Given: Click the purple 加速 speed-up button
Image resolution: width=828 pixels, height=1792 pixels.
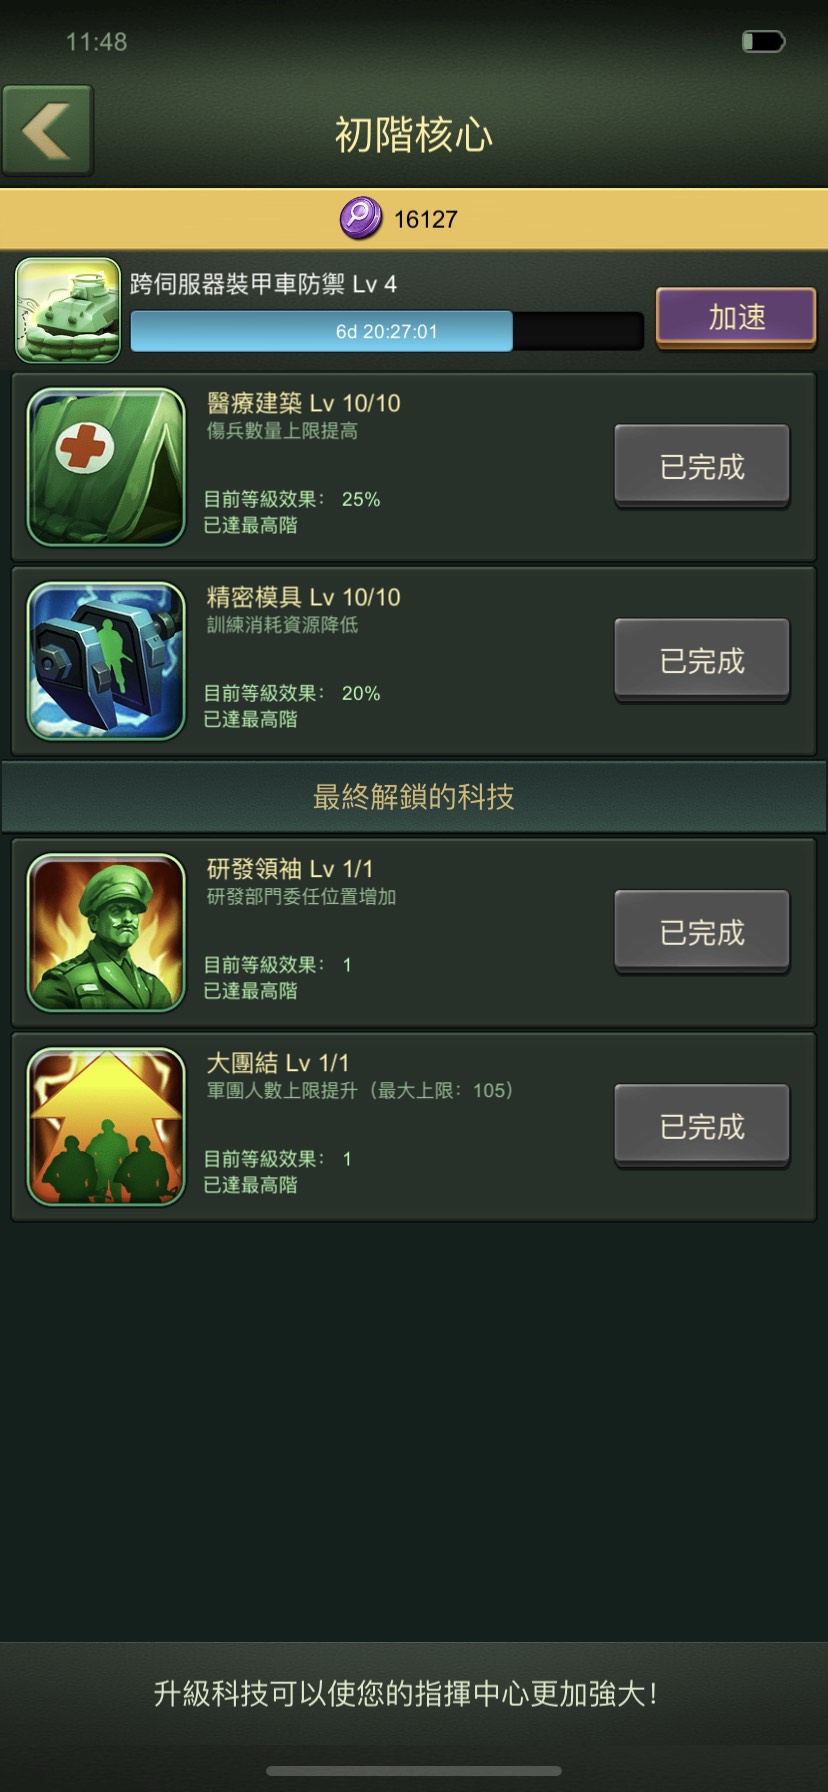Looking at the screenshot, I should pyautogui.click(x=737, y=317).
